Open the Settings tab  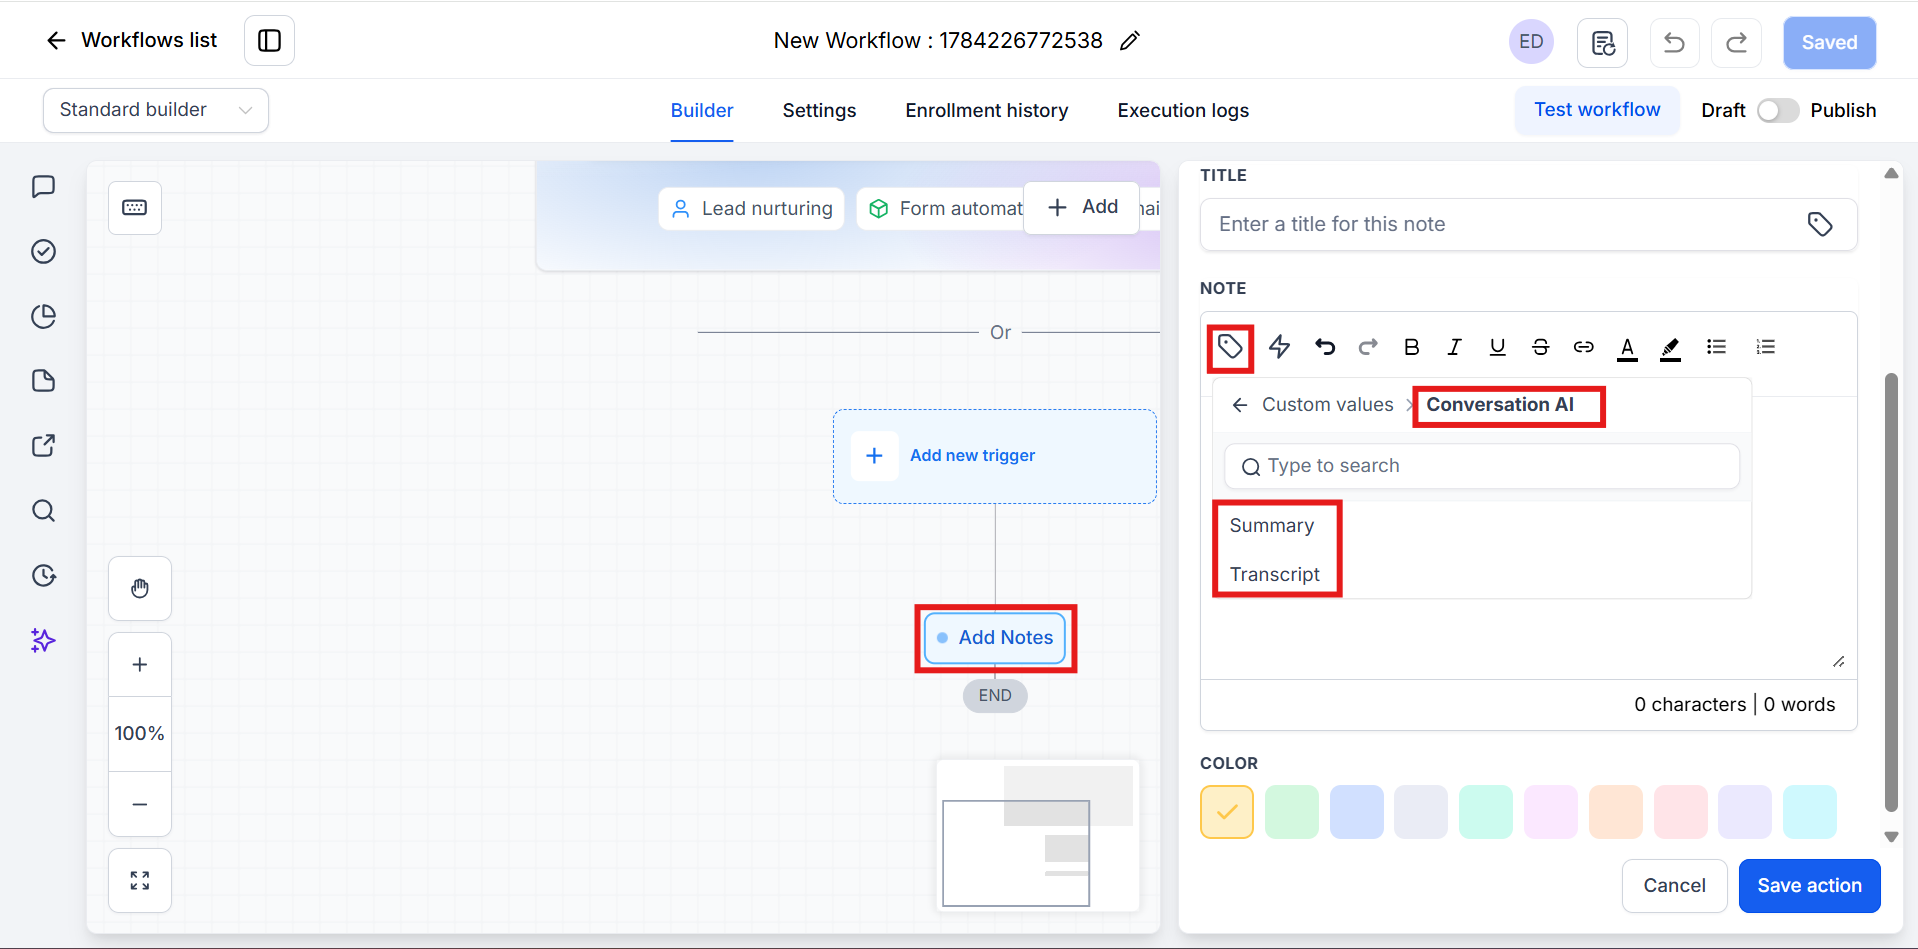click(x=819, y=111)
